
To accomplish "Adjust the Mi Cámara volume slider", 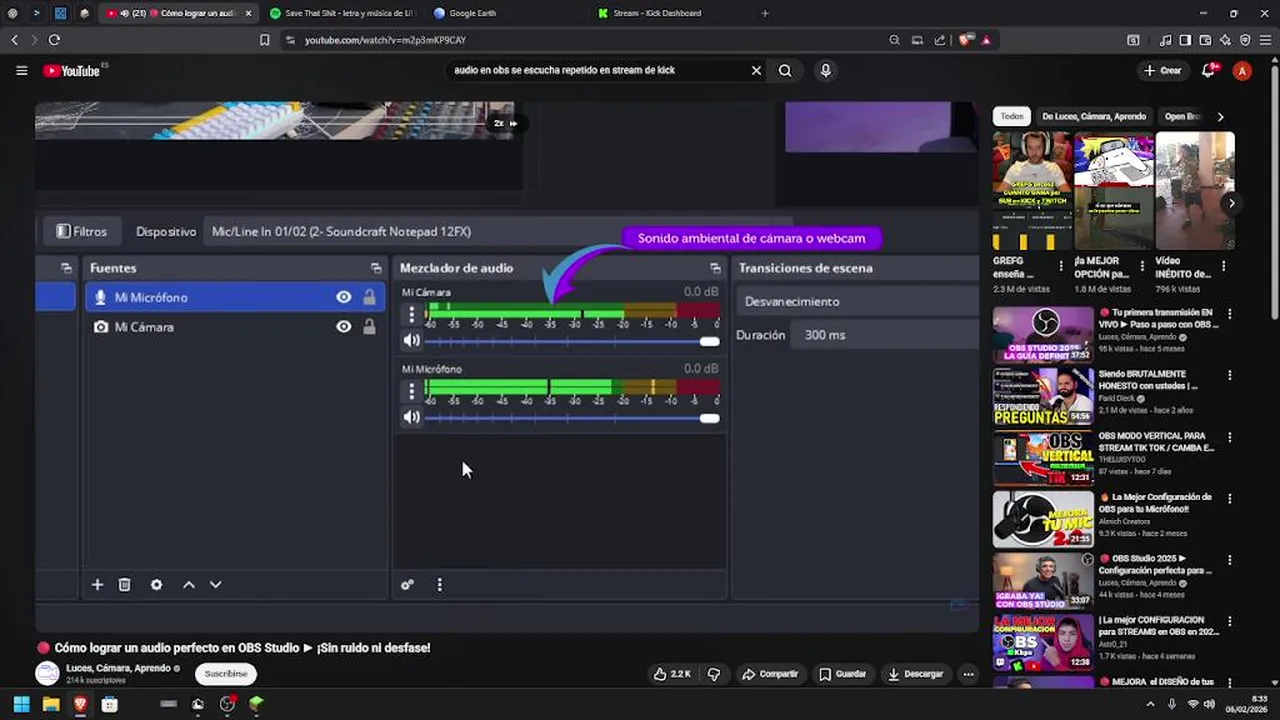I will [572, 341].
